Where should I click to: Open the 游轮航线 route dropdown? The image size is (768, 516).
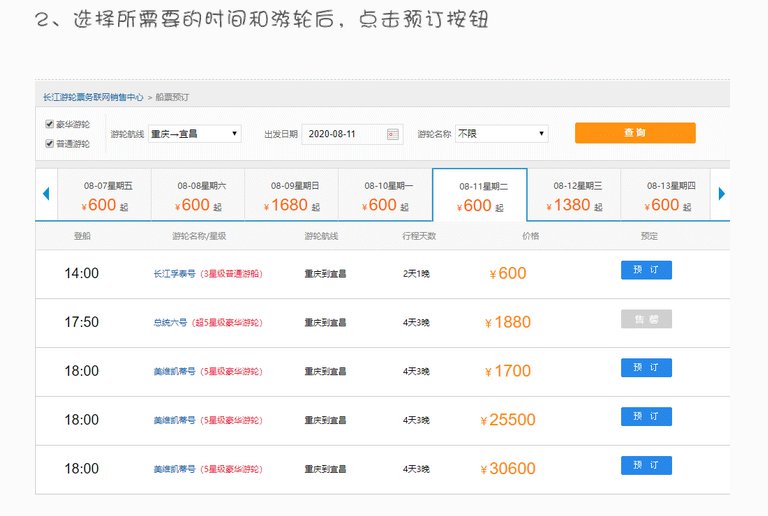tap(194, 134)
